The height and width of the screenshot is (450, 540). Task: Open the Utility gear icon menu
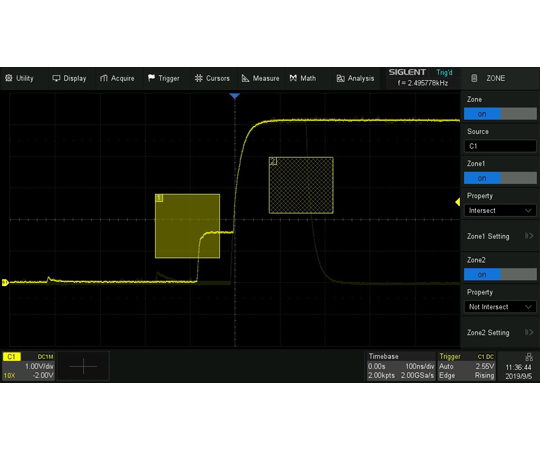[x=9, y=78]
